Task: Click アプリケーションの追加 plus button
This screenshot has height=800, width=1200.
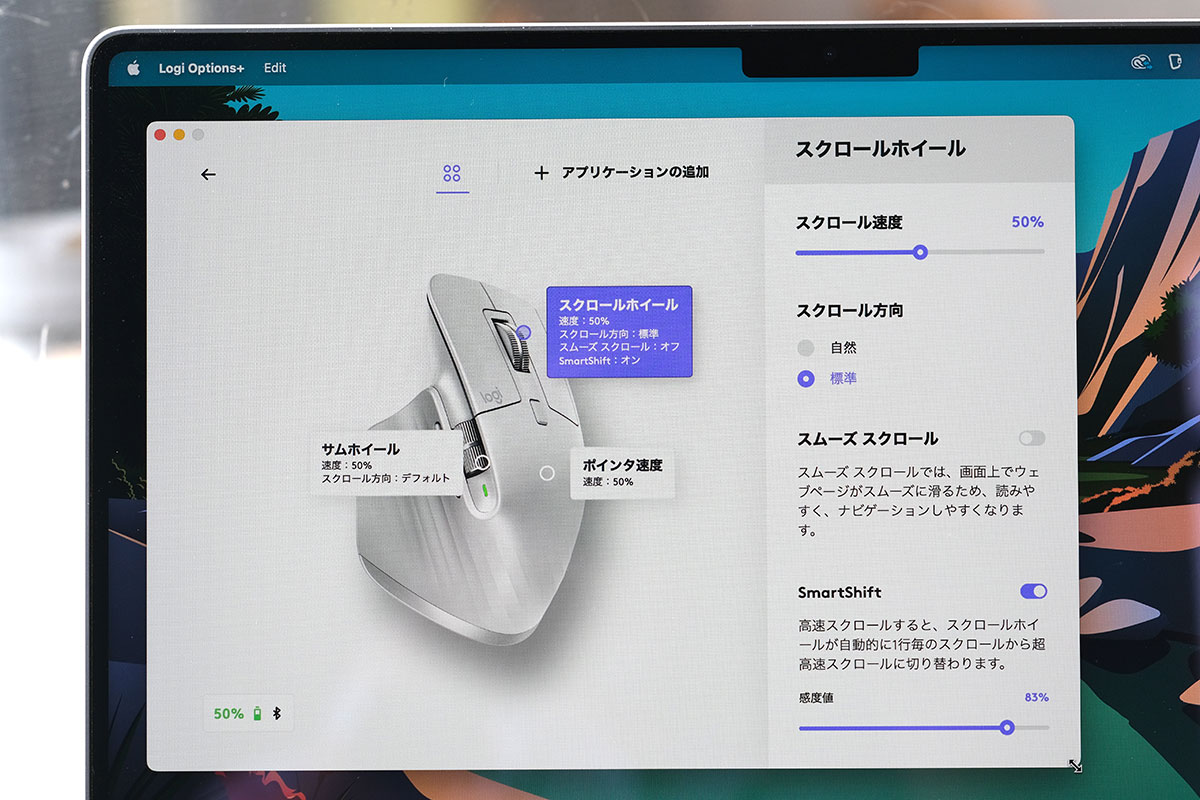Action: [x=621, y=172]
